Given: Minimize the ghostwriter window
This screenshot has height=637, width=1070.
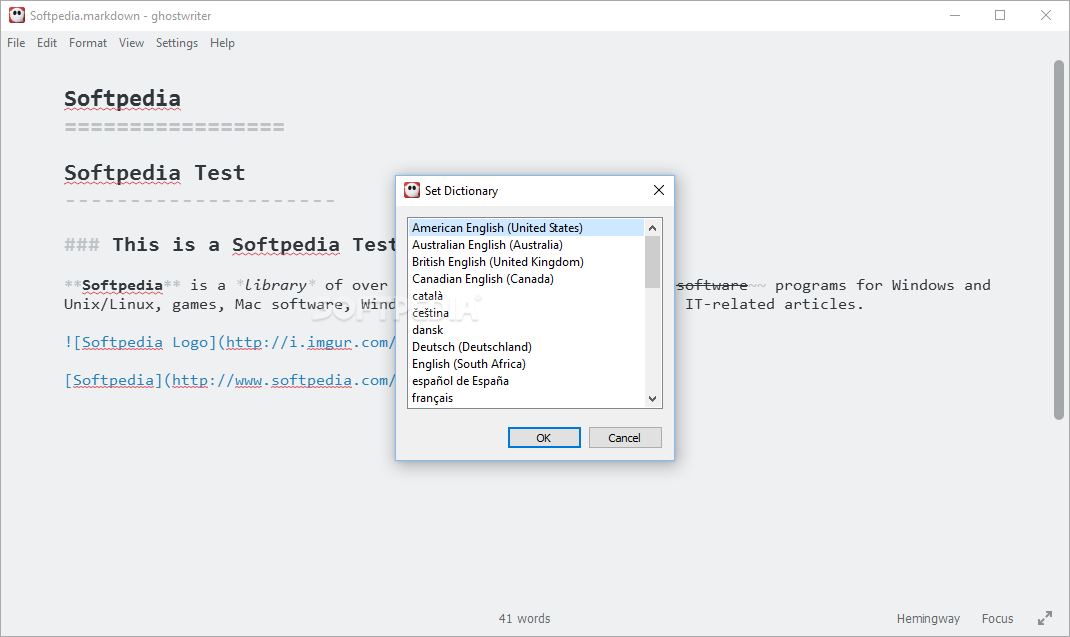Looking at the screenshot, I should tap(955, 15).
